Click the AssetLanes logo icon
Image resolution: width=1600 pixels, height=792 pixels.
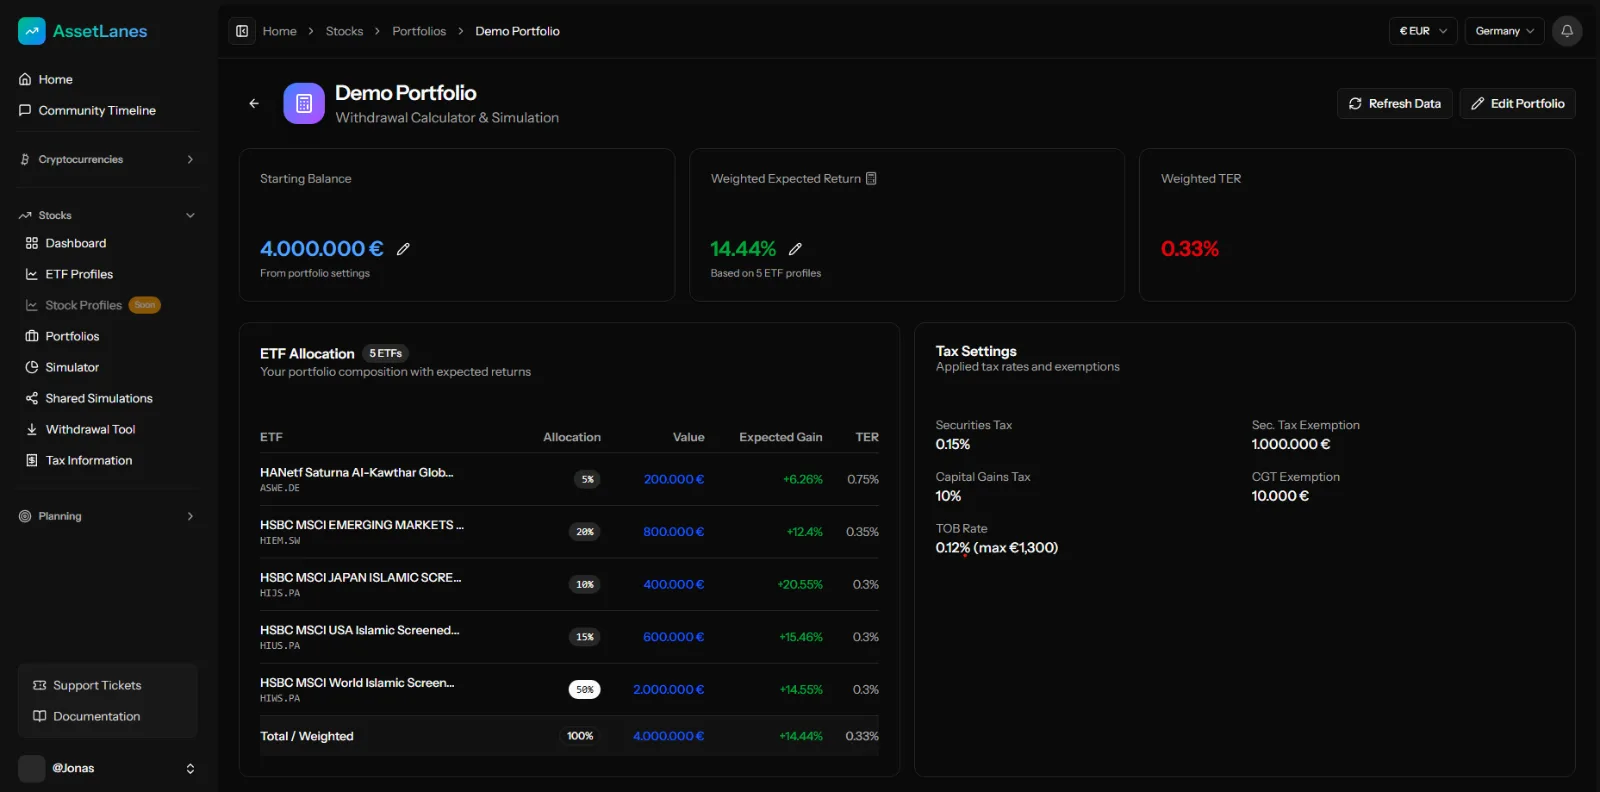point(32,31)
